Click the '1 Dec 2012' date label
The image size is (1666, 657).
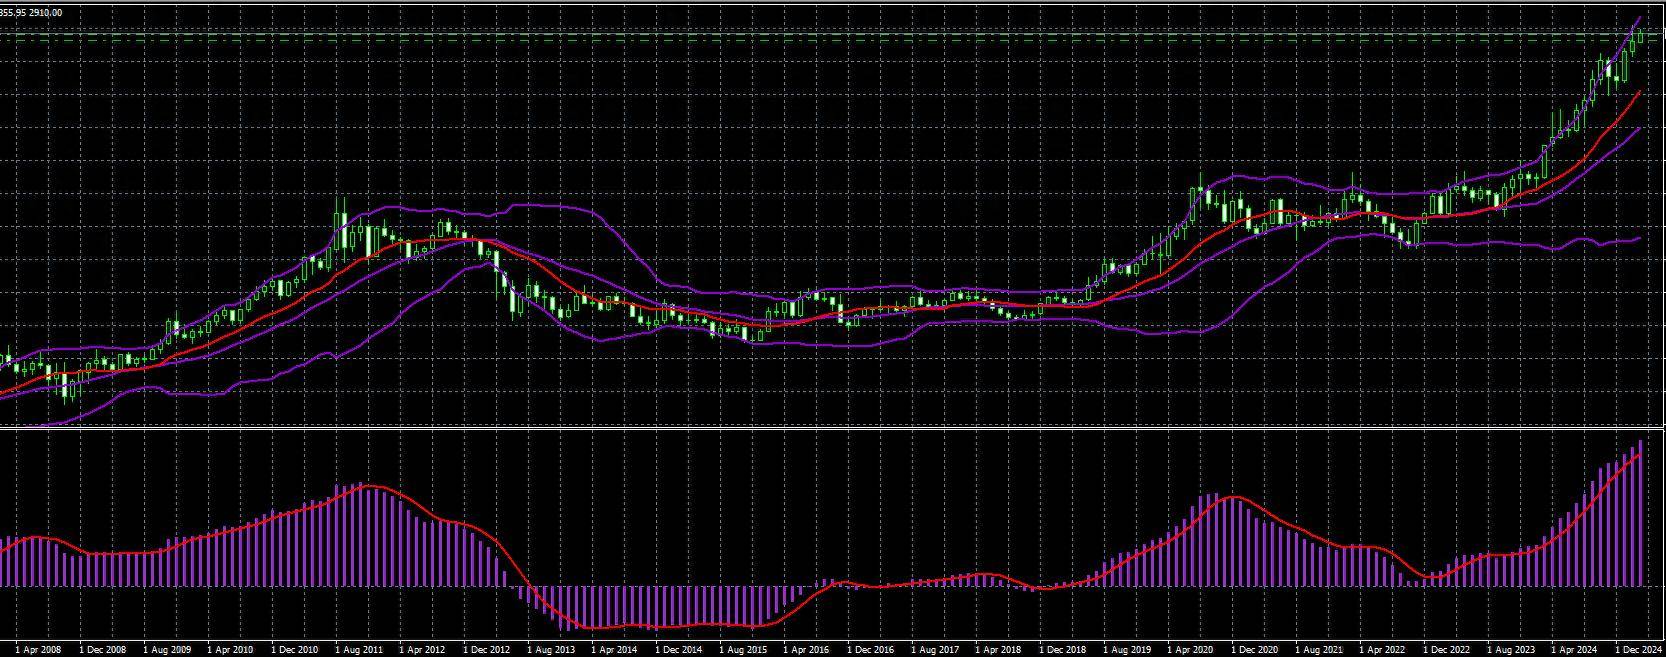pyautogui.click(x=486, y=650)
